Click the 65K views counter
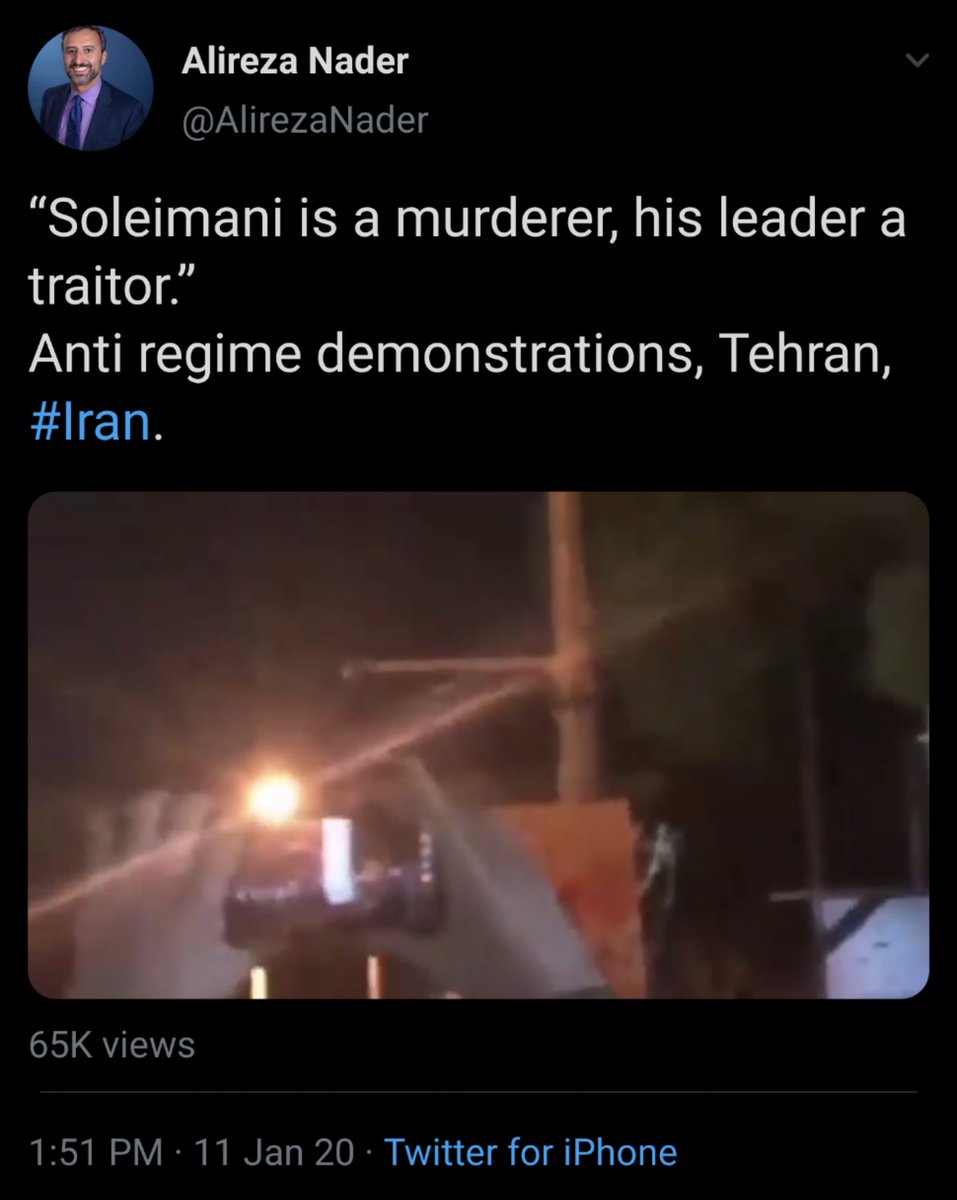Screen dimensions: 957x1200 (112, 1045)
